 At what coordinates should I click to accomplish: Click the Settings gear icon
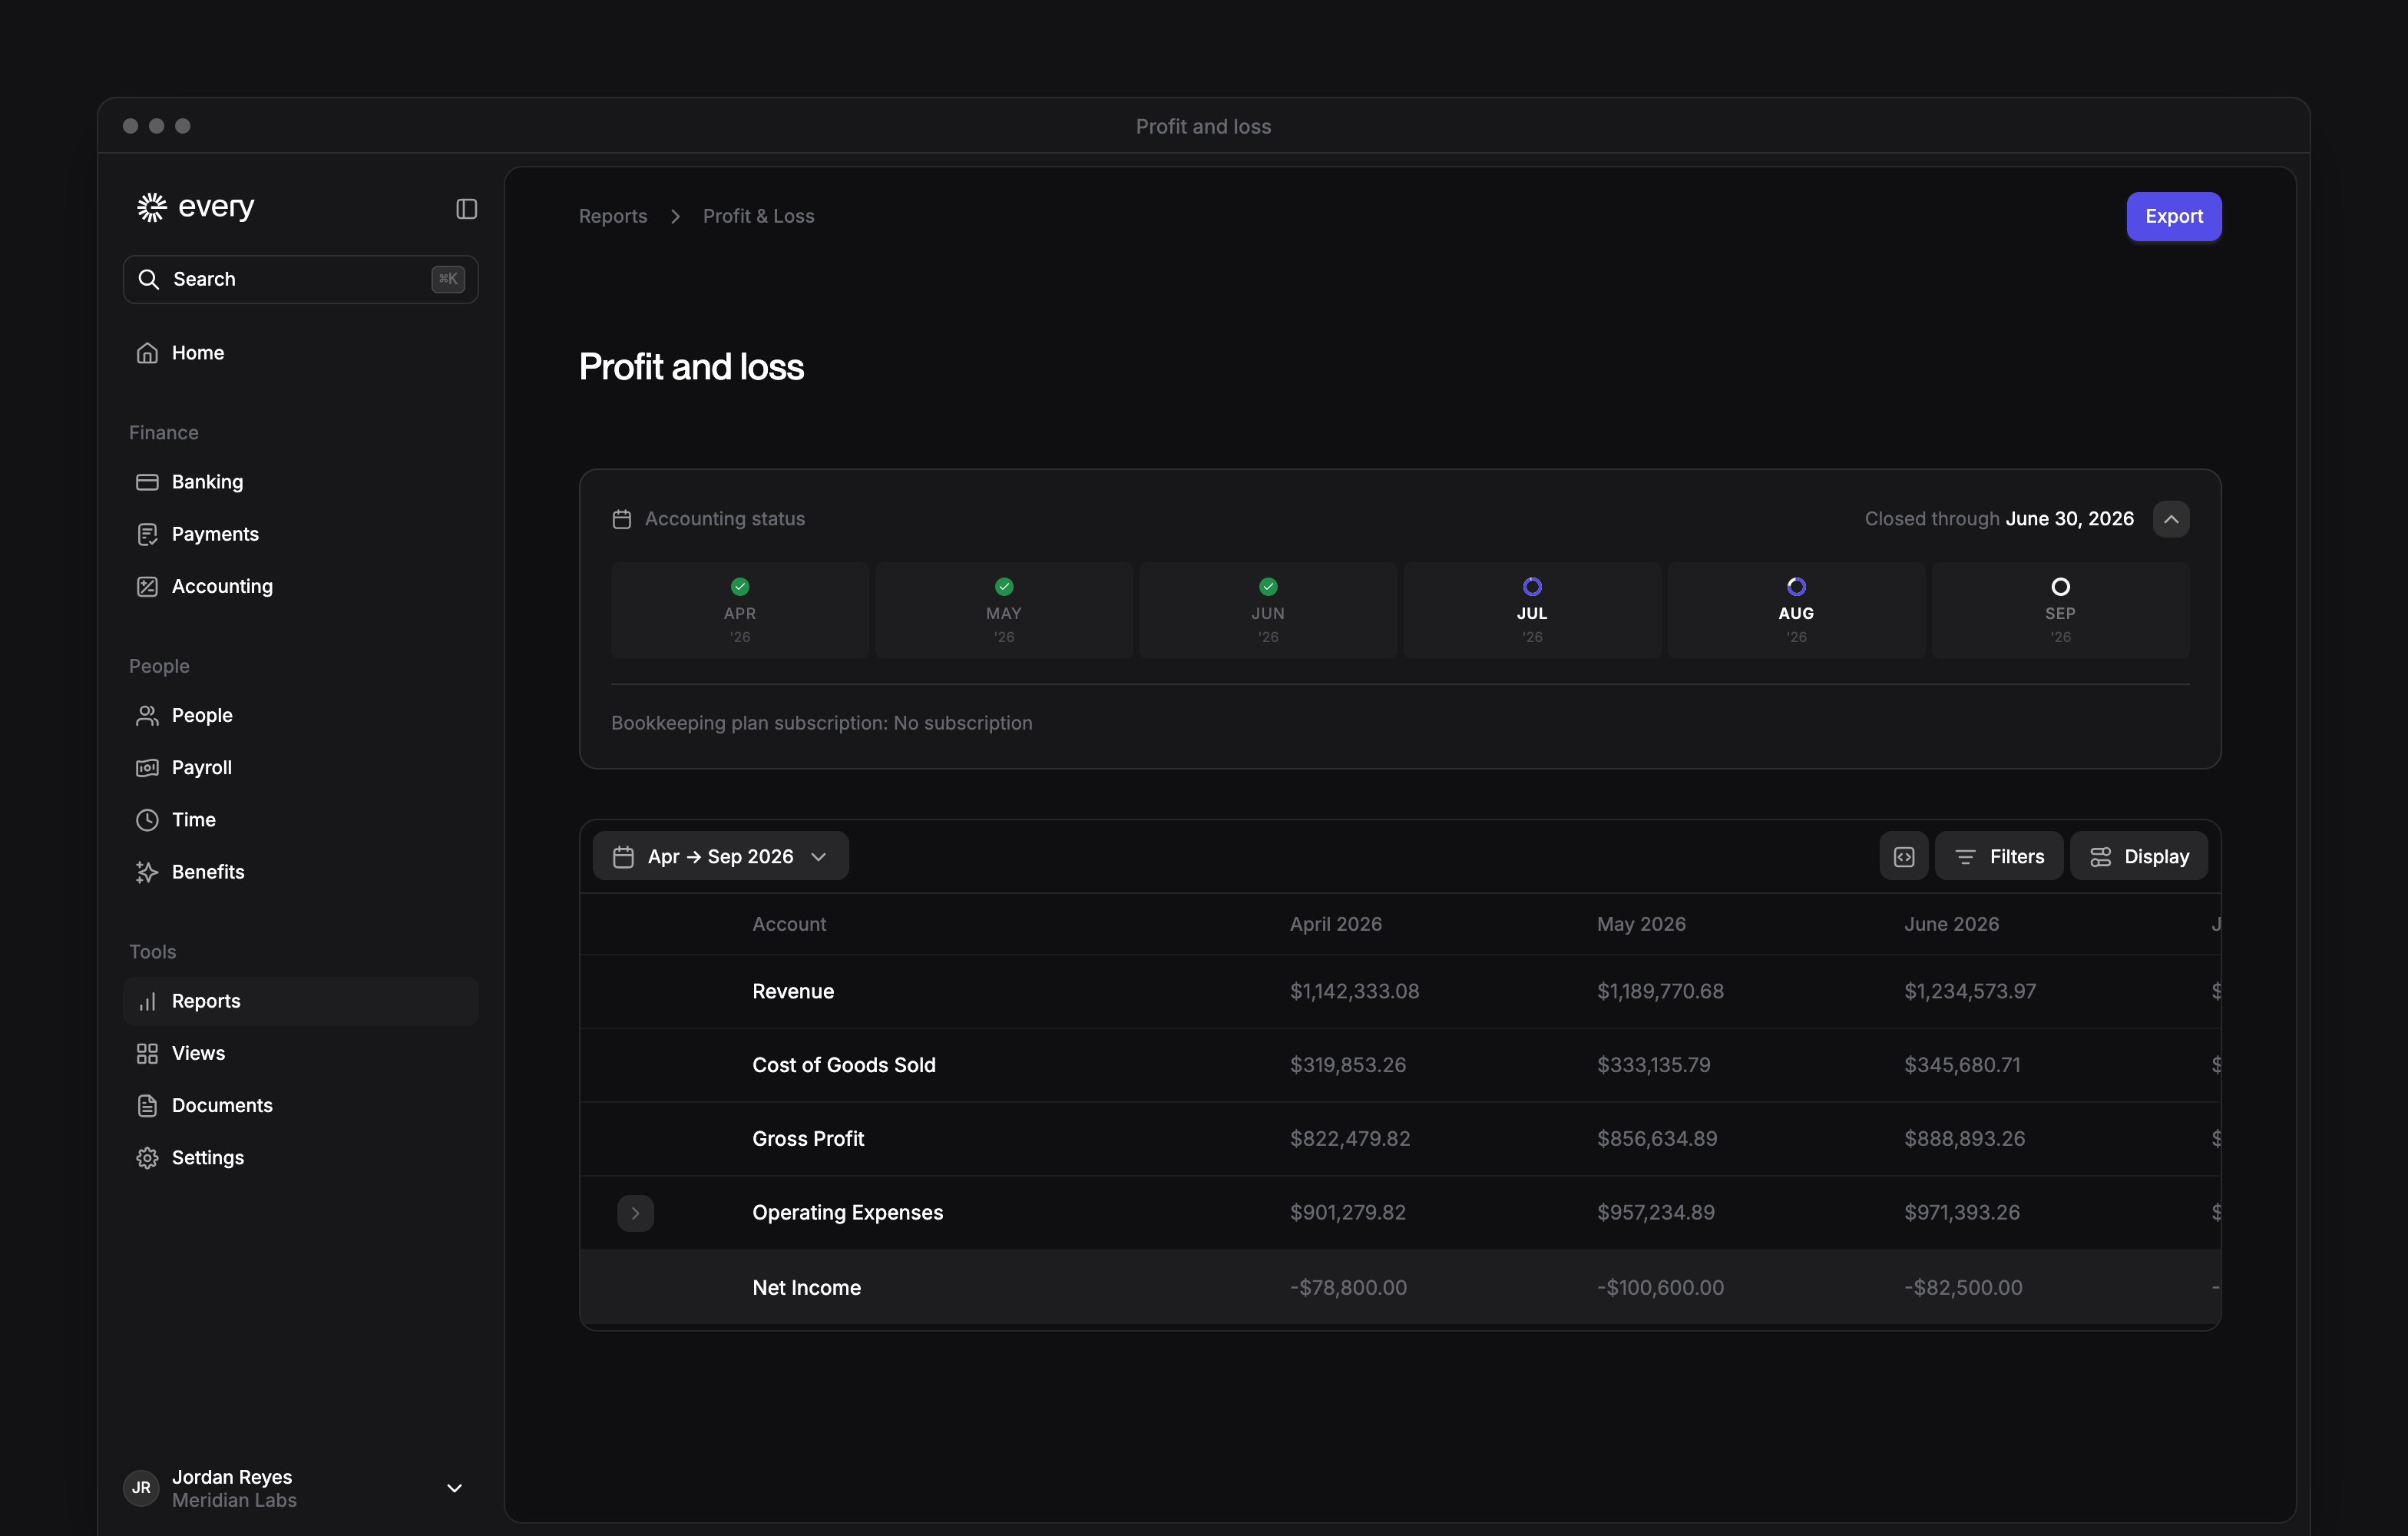coord(147,1158)
